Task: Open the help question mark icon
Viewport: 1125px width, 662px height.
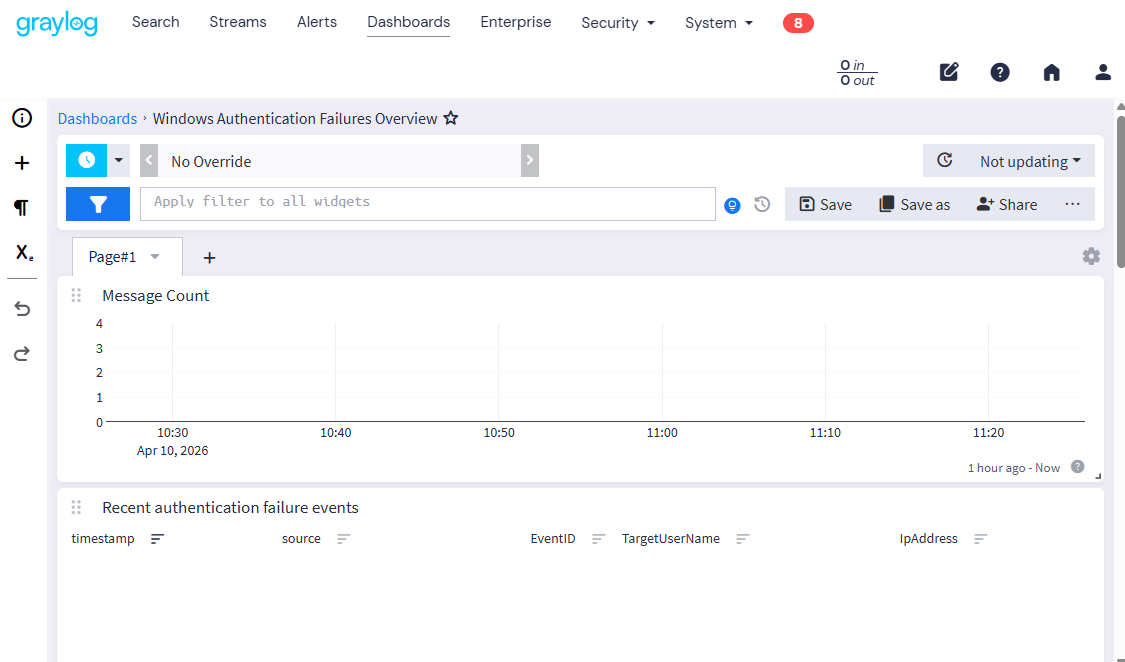Action: click(999, 72)
